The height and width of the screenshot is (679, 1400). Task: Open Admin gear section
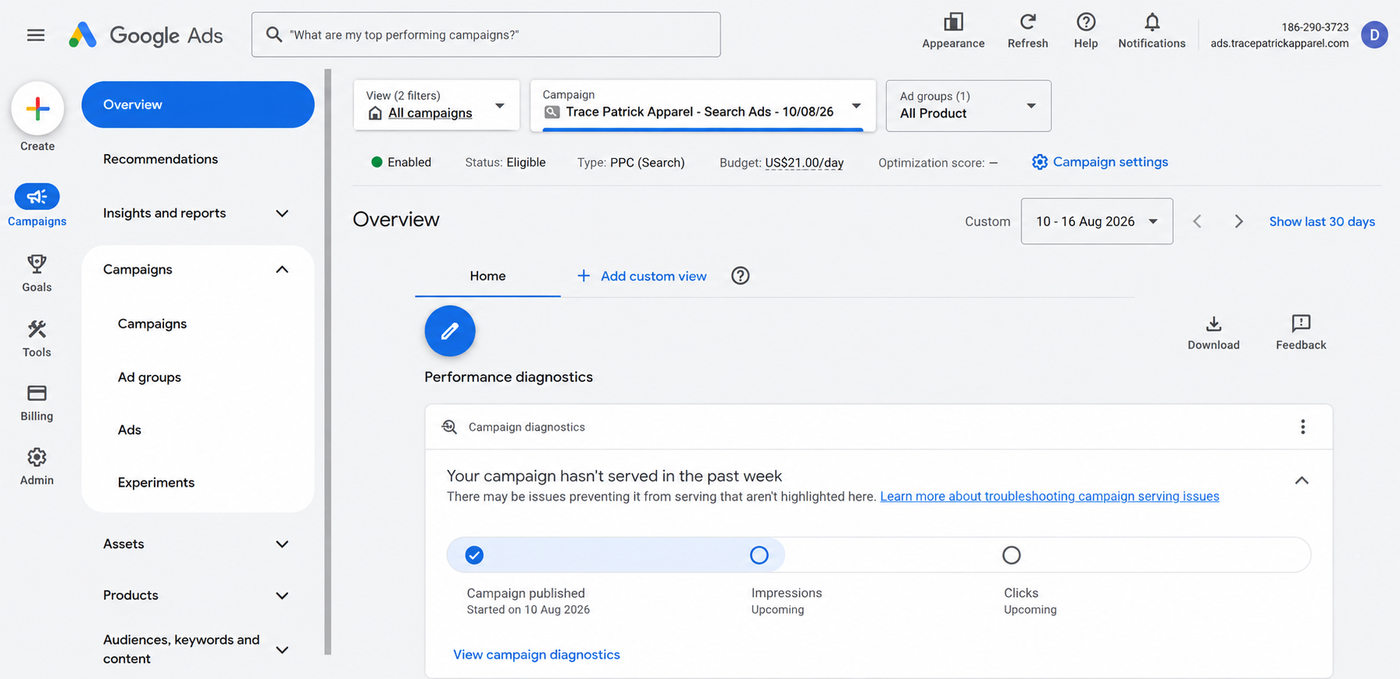37,466
